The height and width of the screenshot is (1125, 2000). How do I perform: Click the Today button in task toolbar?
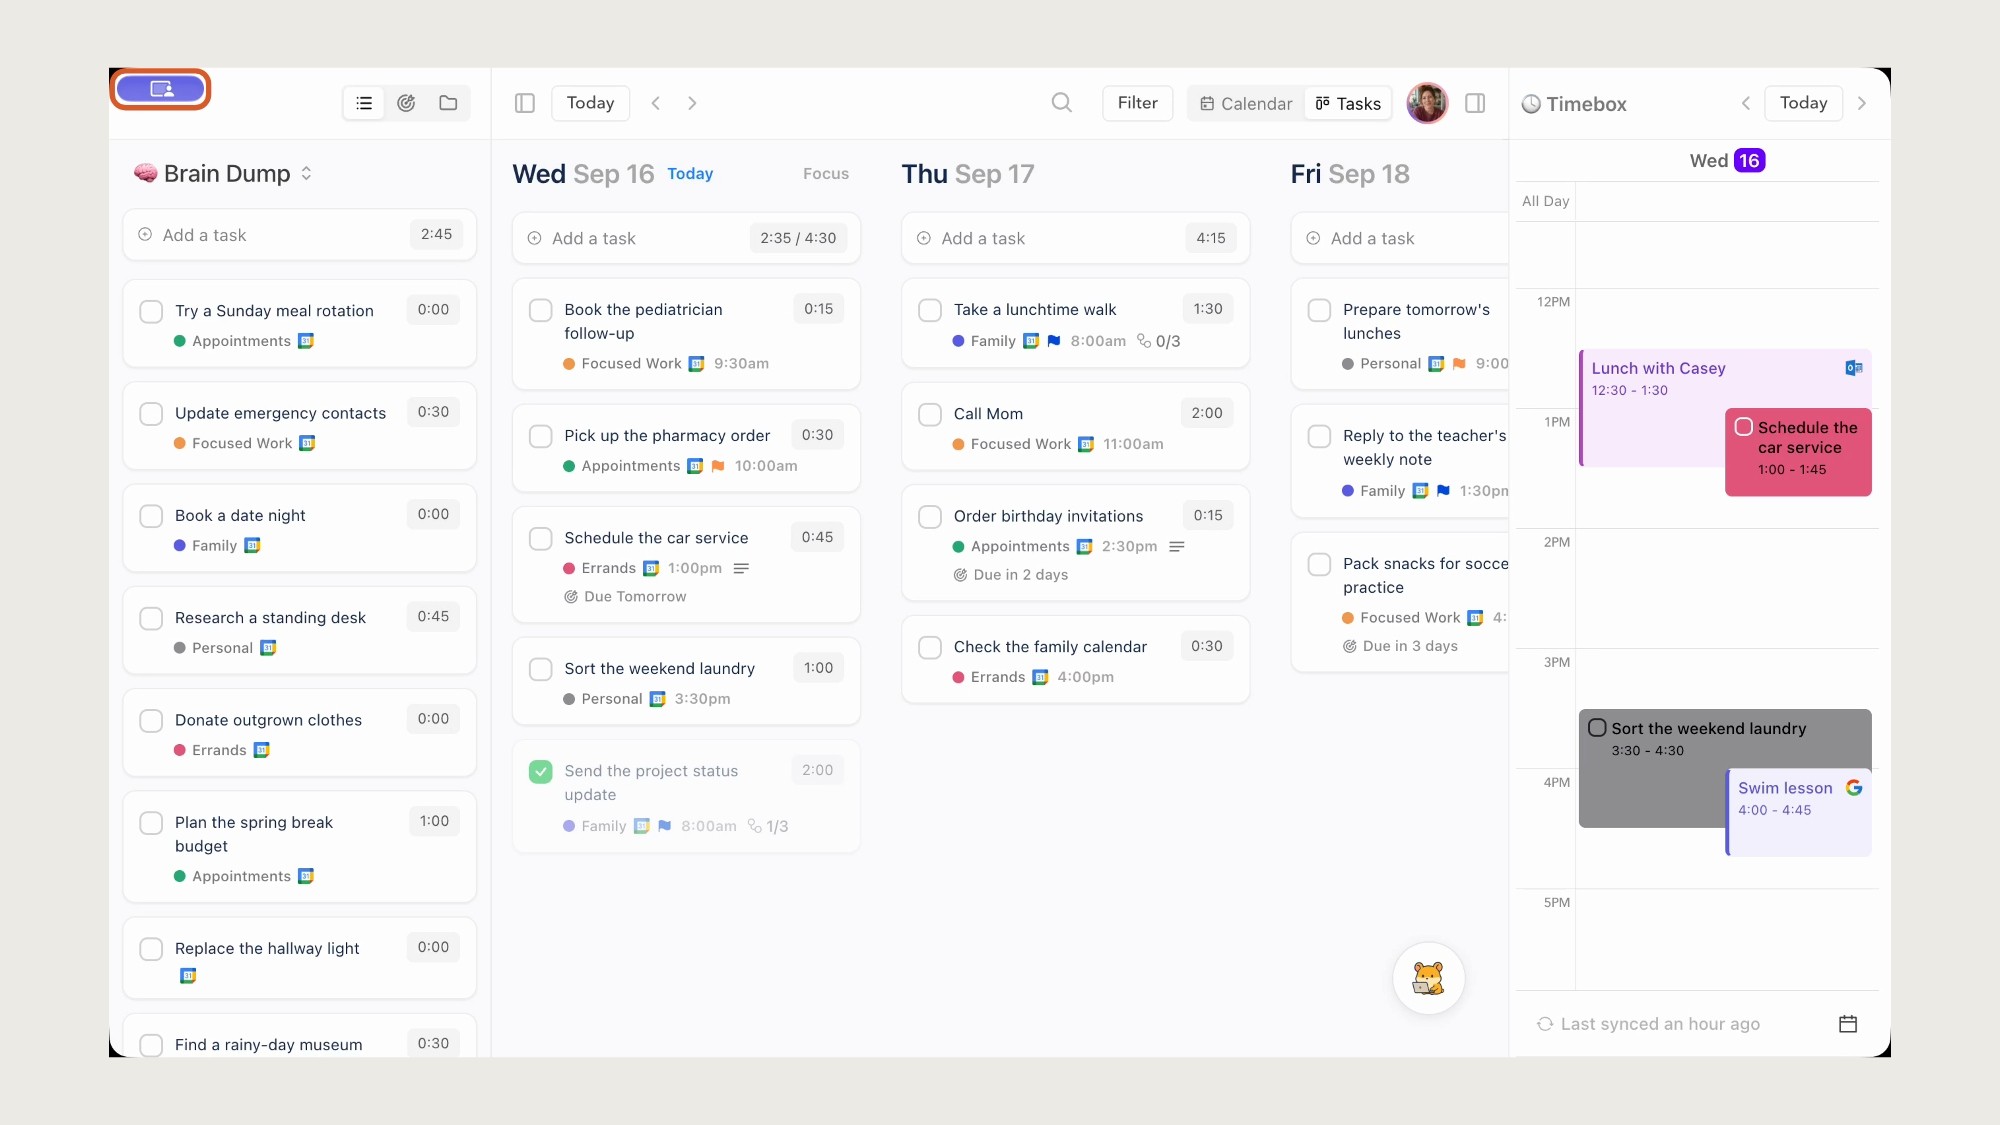(591, 103)
